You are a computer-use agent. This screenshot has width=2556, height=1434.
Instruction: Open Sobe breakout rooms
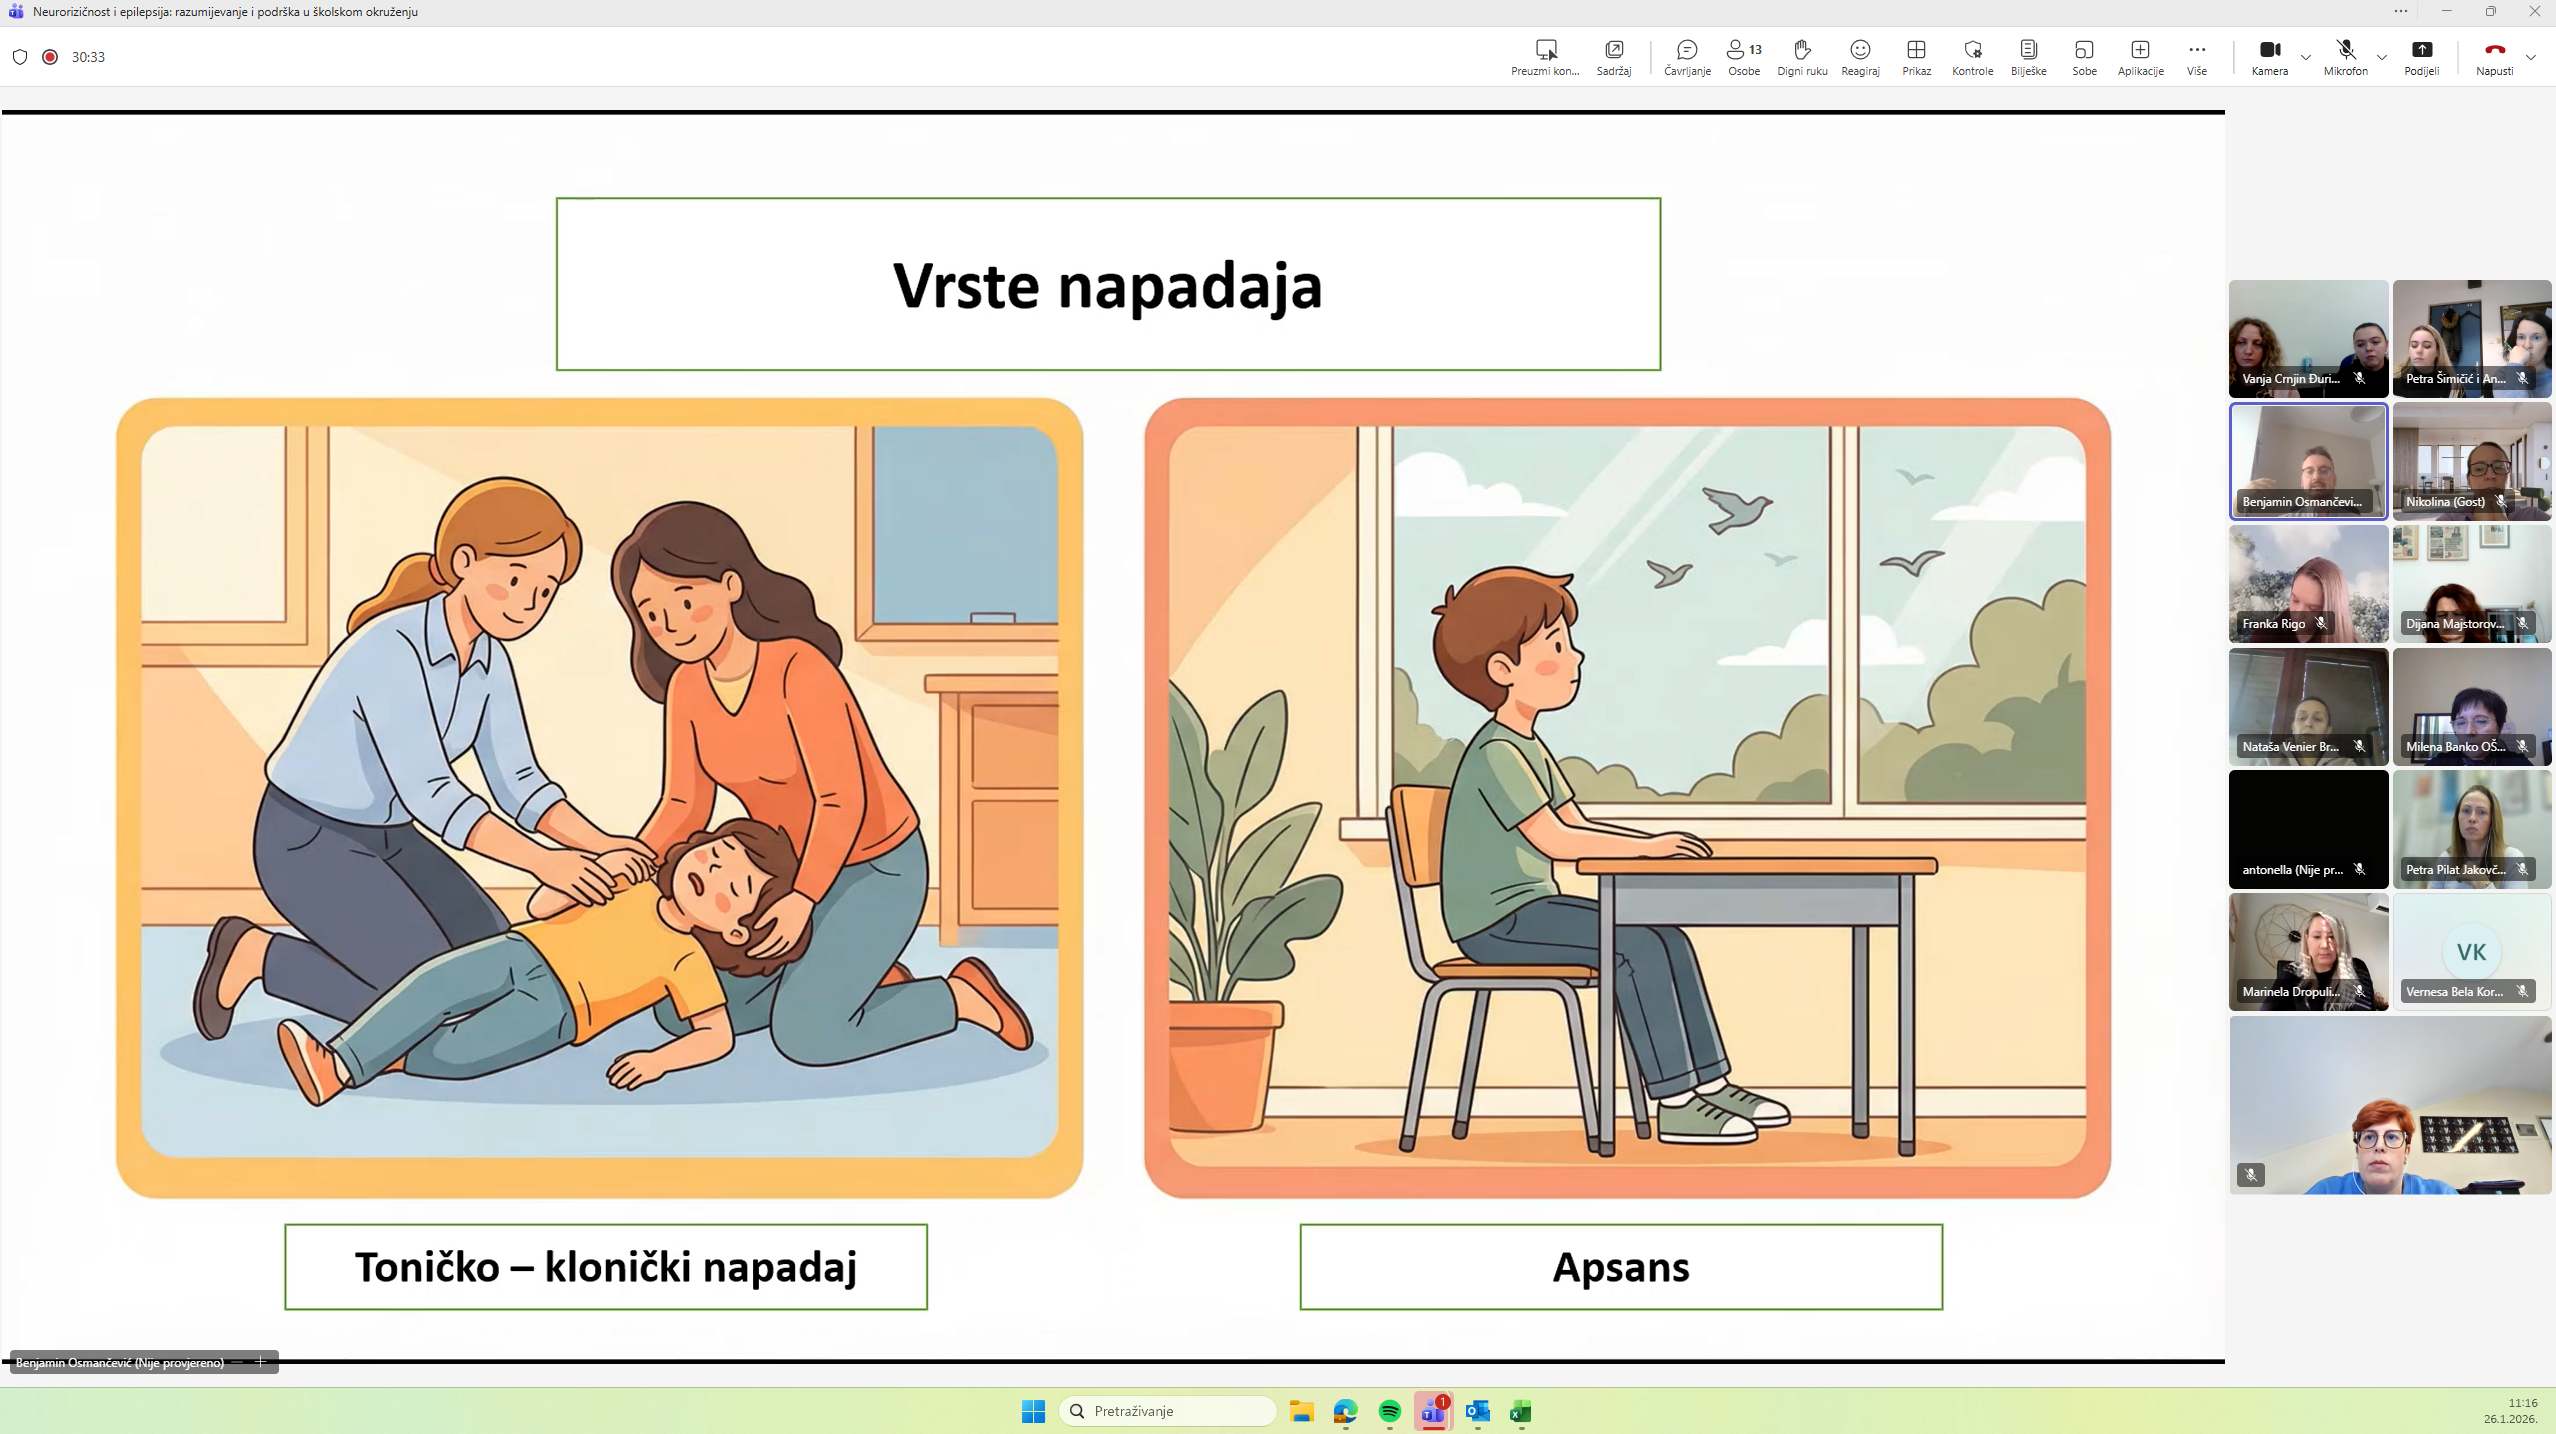[x=2083, y=56]
